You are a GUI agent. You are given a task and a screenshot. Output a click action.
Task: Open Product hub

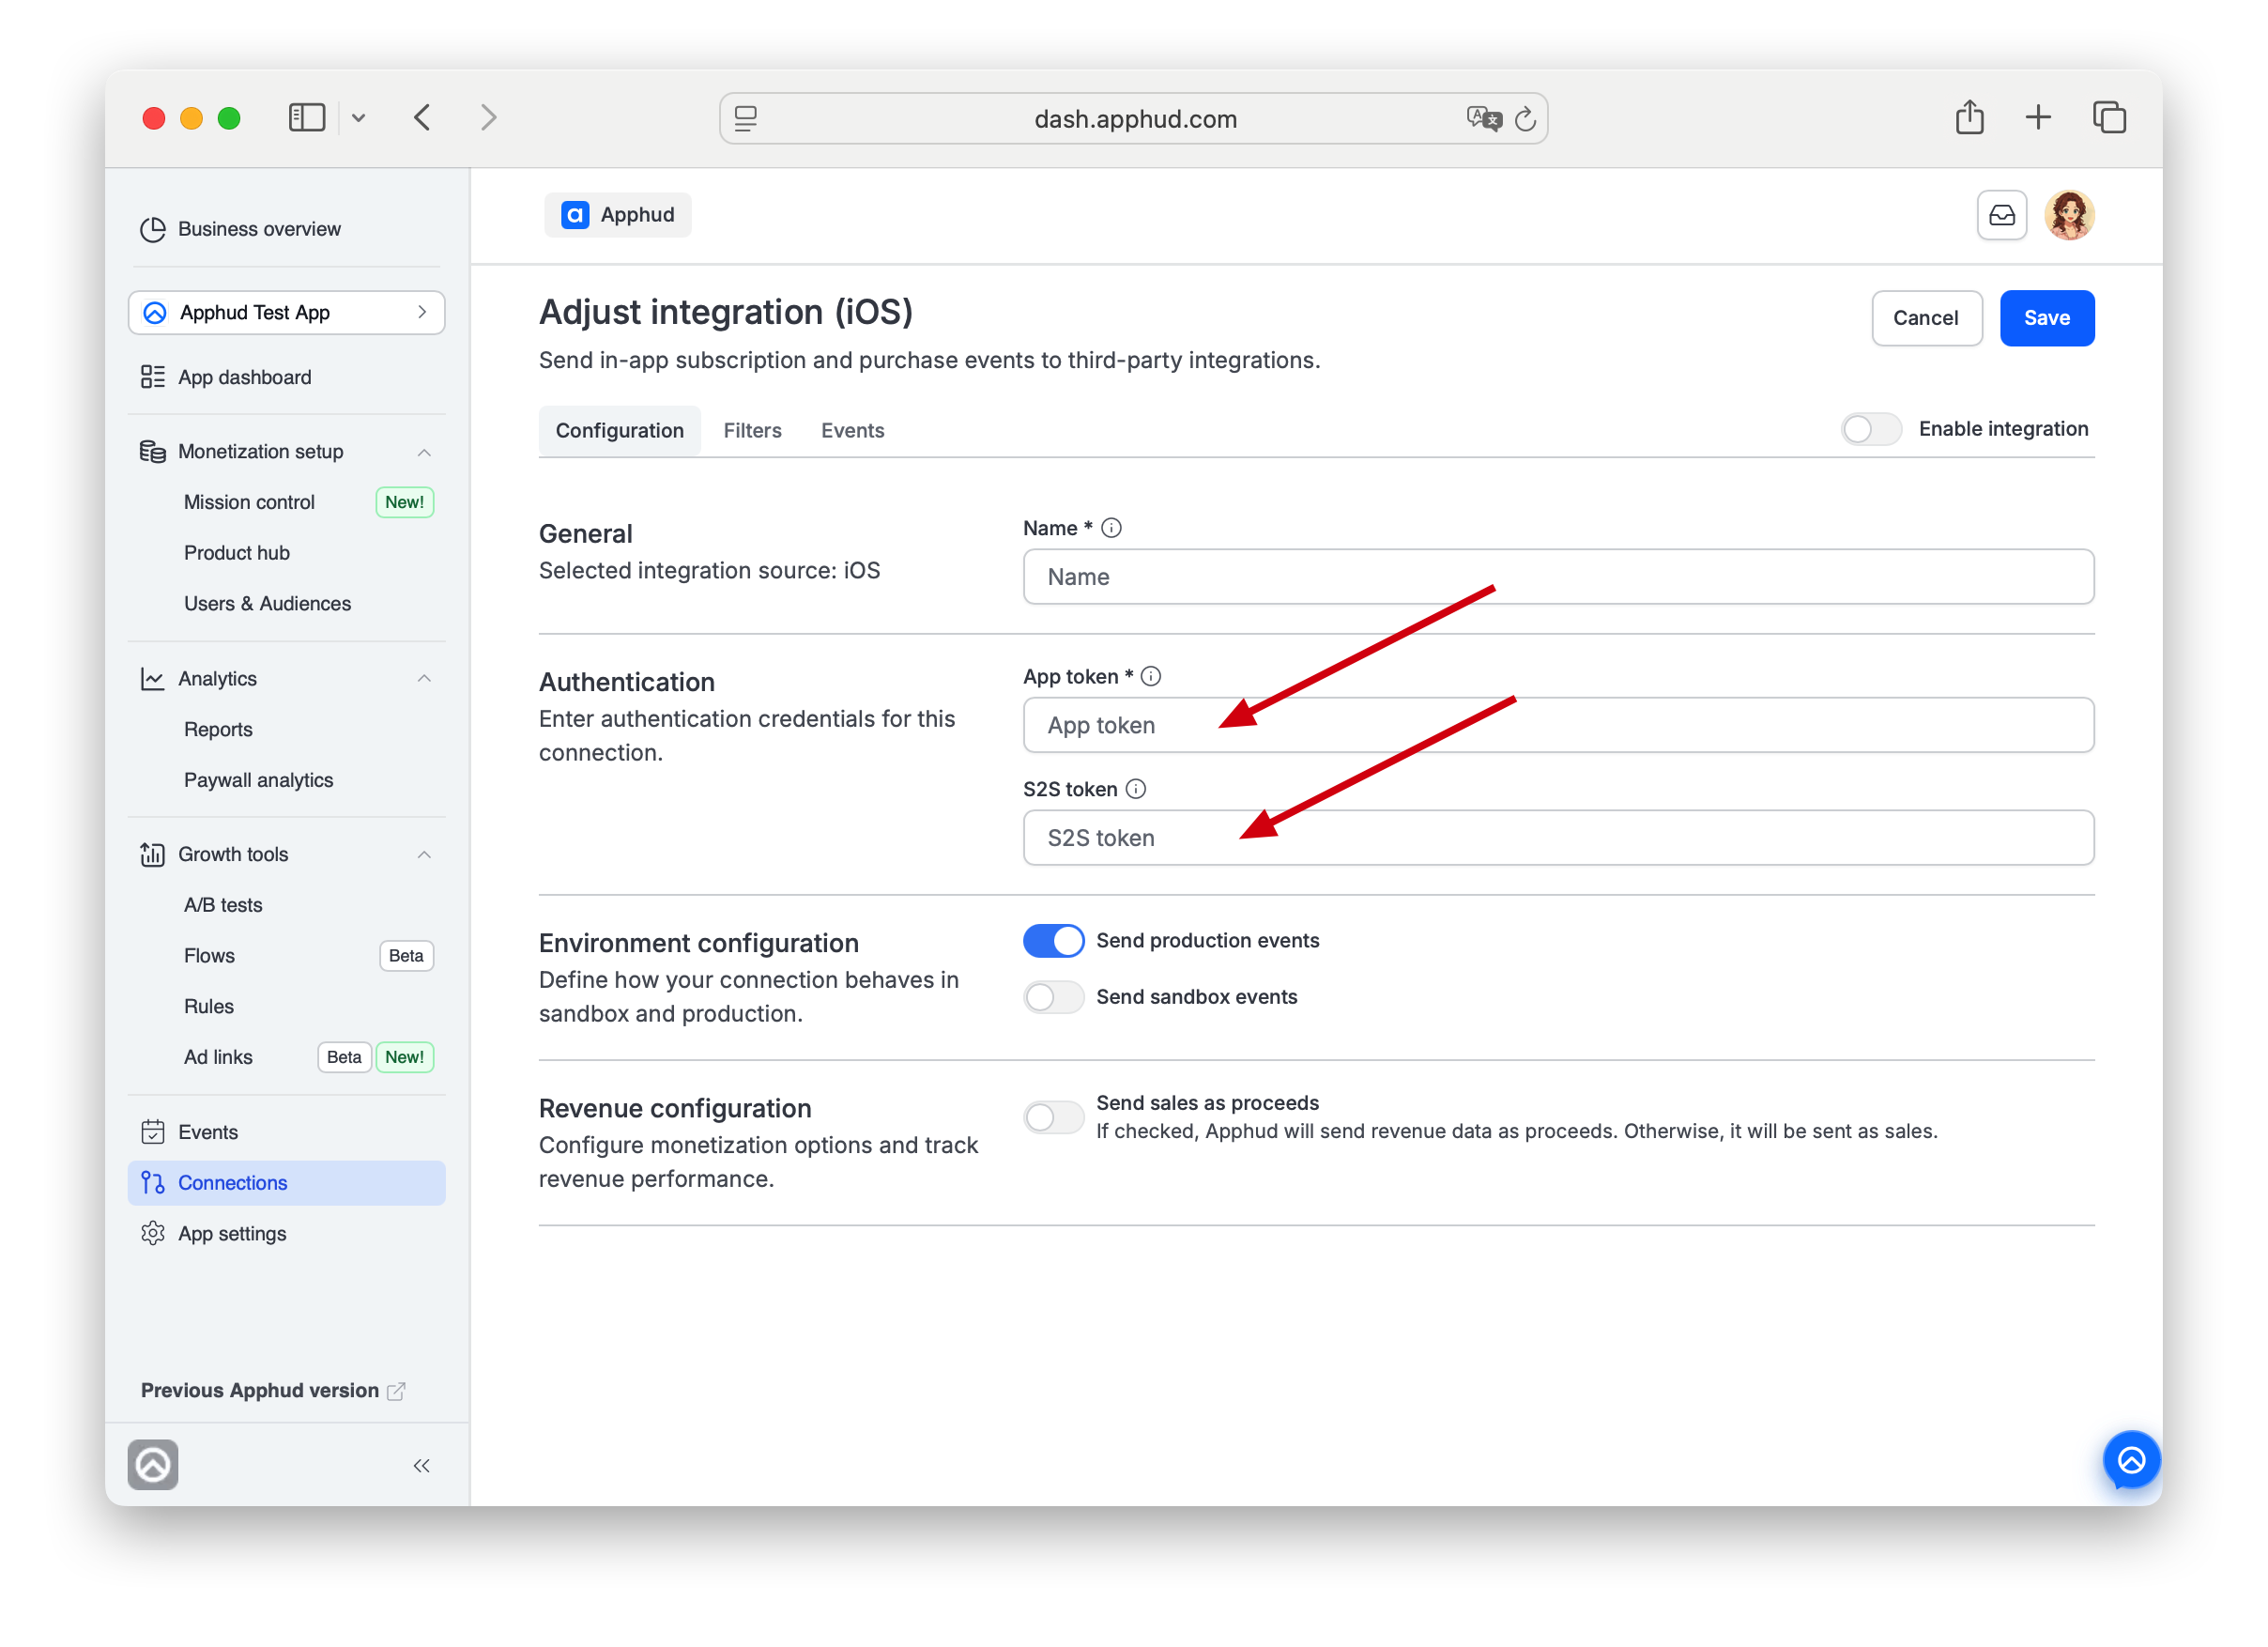coord(237,553)
